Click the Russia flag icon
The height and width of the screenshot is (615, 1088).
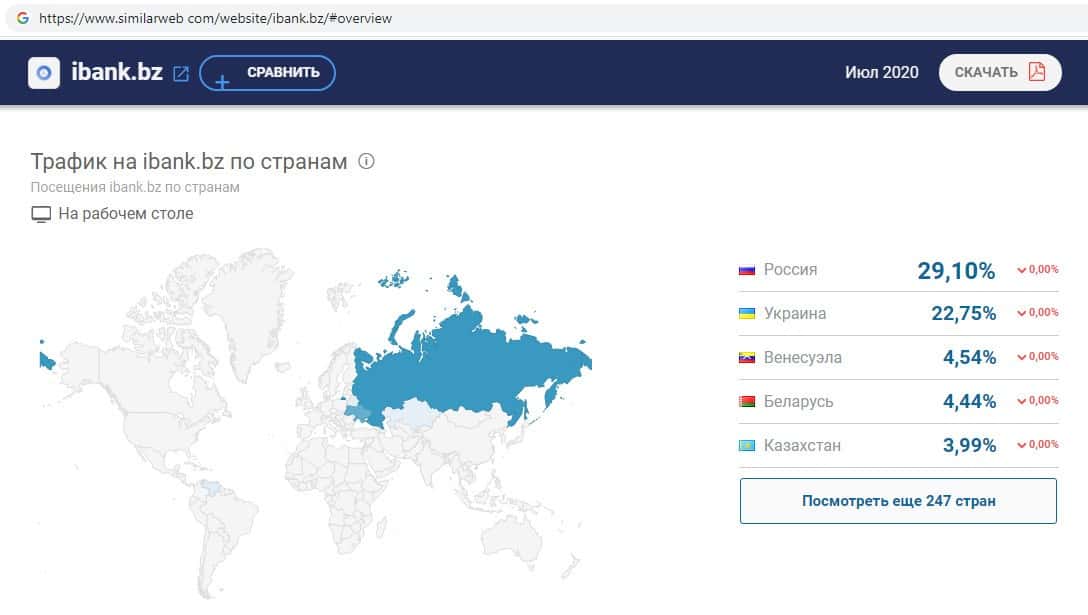pyautogui.click(x=747, y=270)
